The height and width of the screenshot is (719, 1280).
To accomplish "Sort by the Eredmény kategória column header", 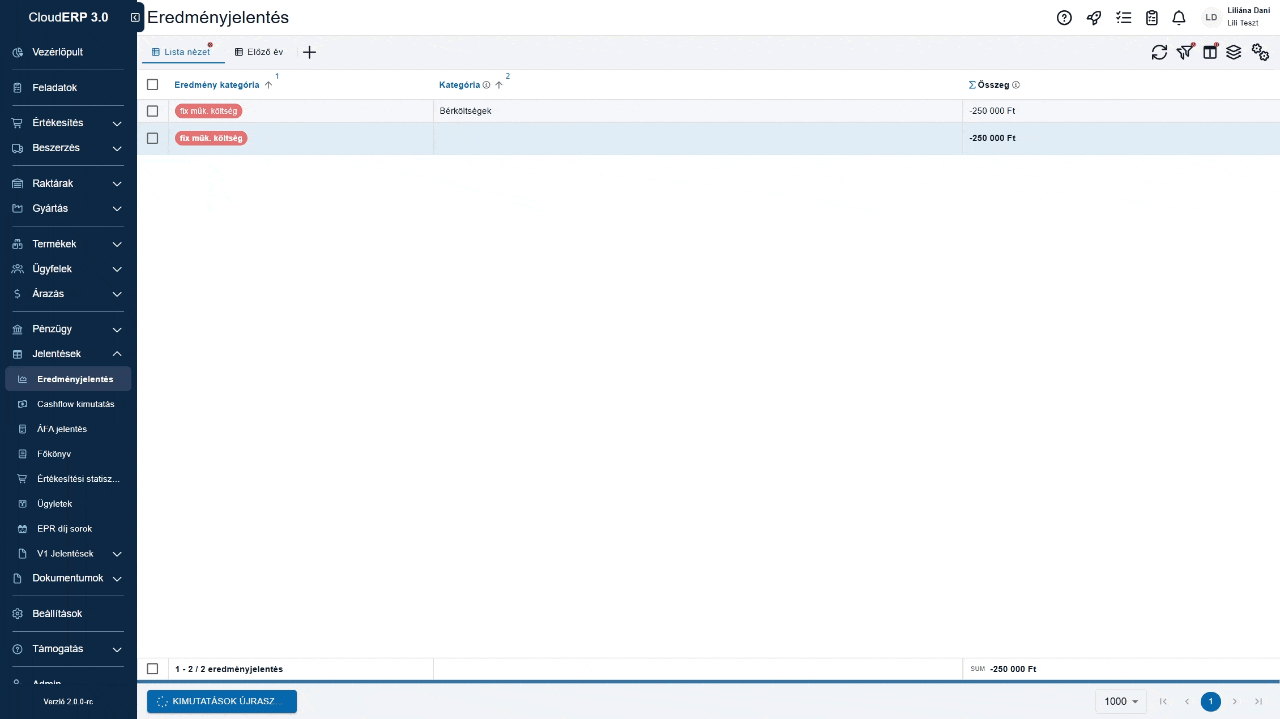I will click(216, 85).
